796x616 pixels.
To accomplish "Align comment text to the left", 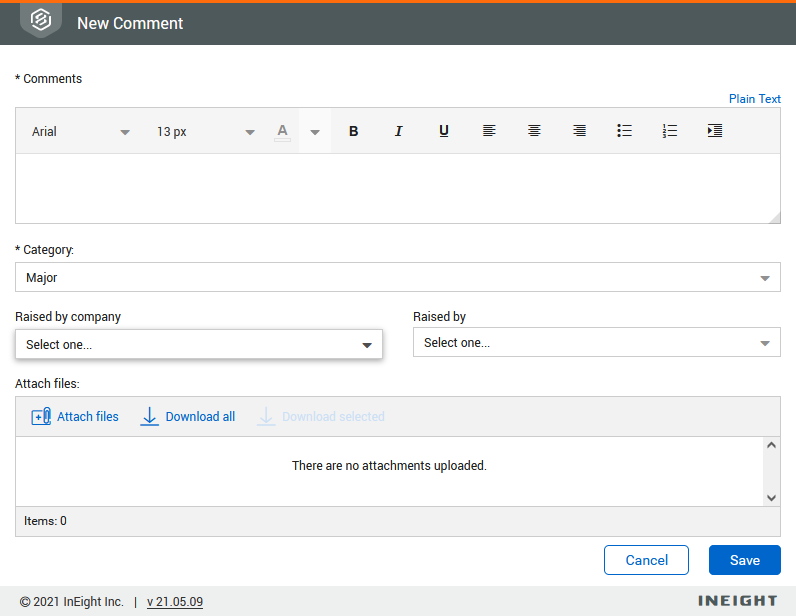I will [489, 131].
